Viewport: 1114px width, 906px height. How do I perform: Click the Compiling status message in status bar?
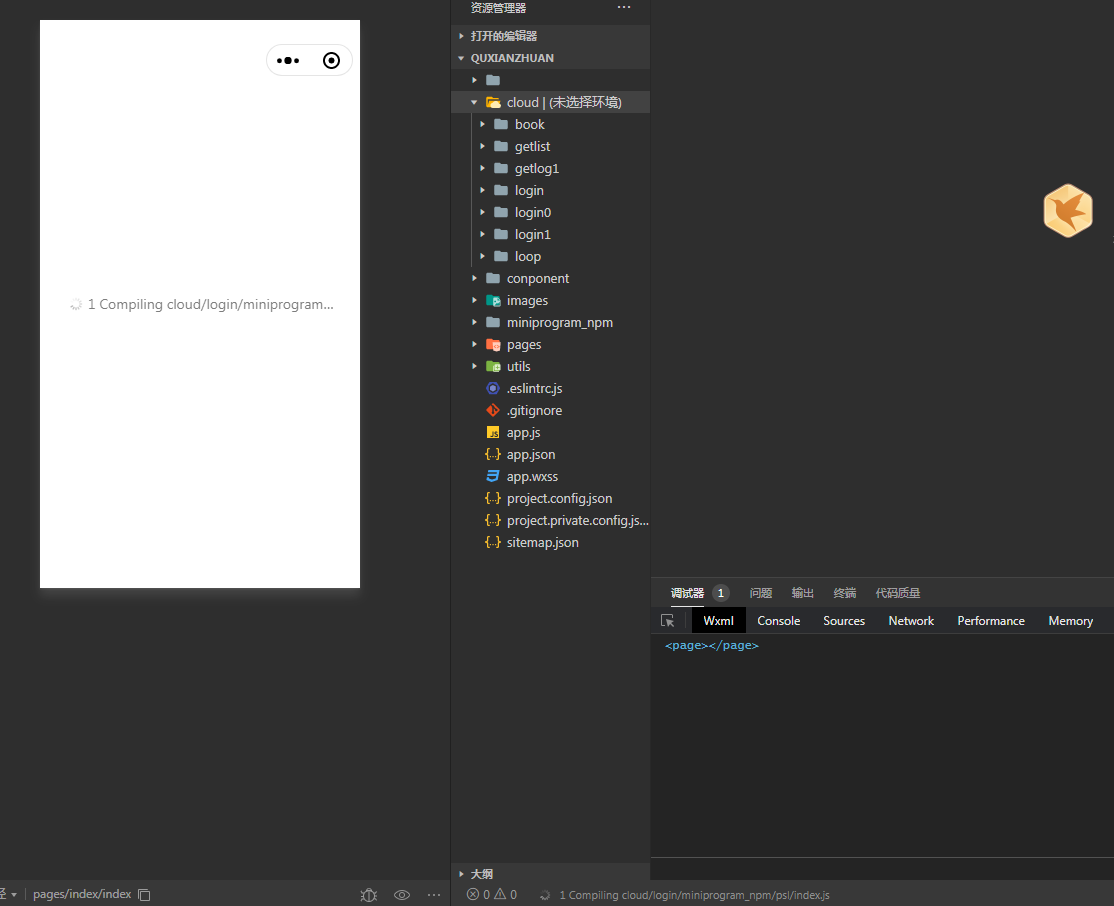coord(694,895)
